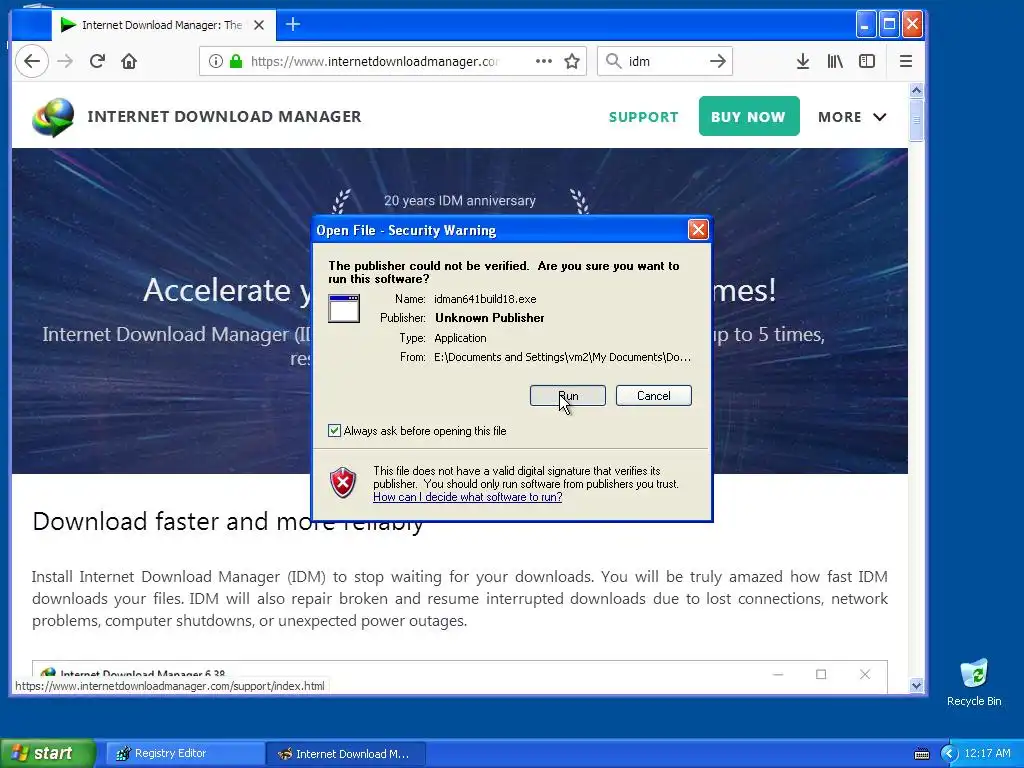Expand the MORE navigation dropdown

pyautogui.click(x=852, y=117)
